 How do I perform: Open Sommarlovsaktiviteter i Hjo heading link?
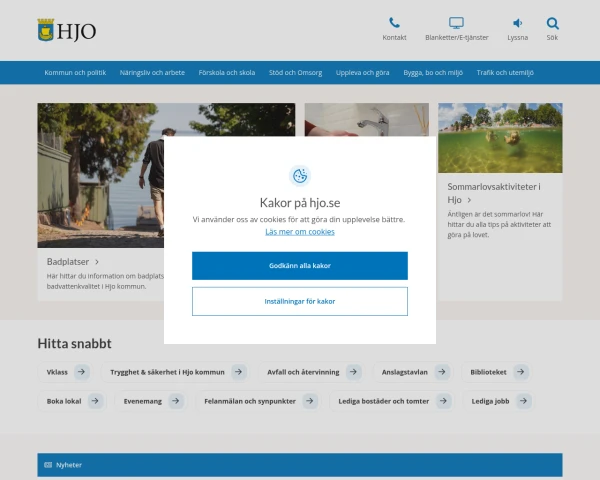494,193
